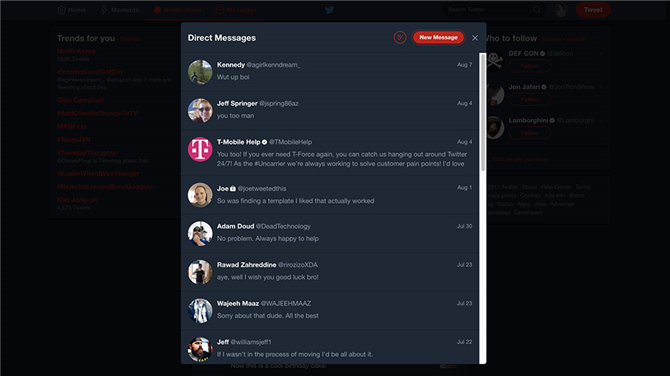Open message 'So was finding a template'
This screenshot has width=670, height=376.
click(329, 195)
